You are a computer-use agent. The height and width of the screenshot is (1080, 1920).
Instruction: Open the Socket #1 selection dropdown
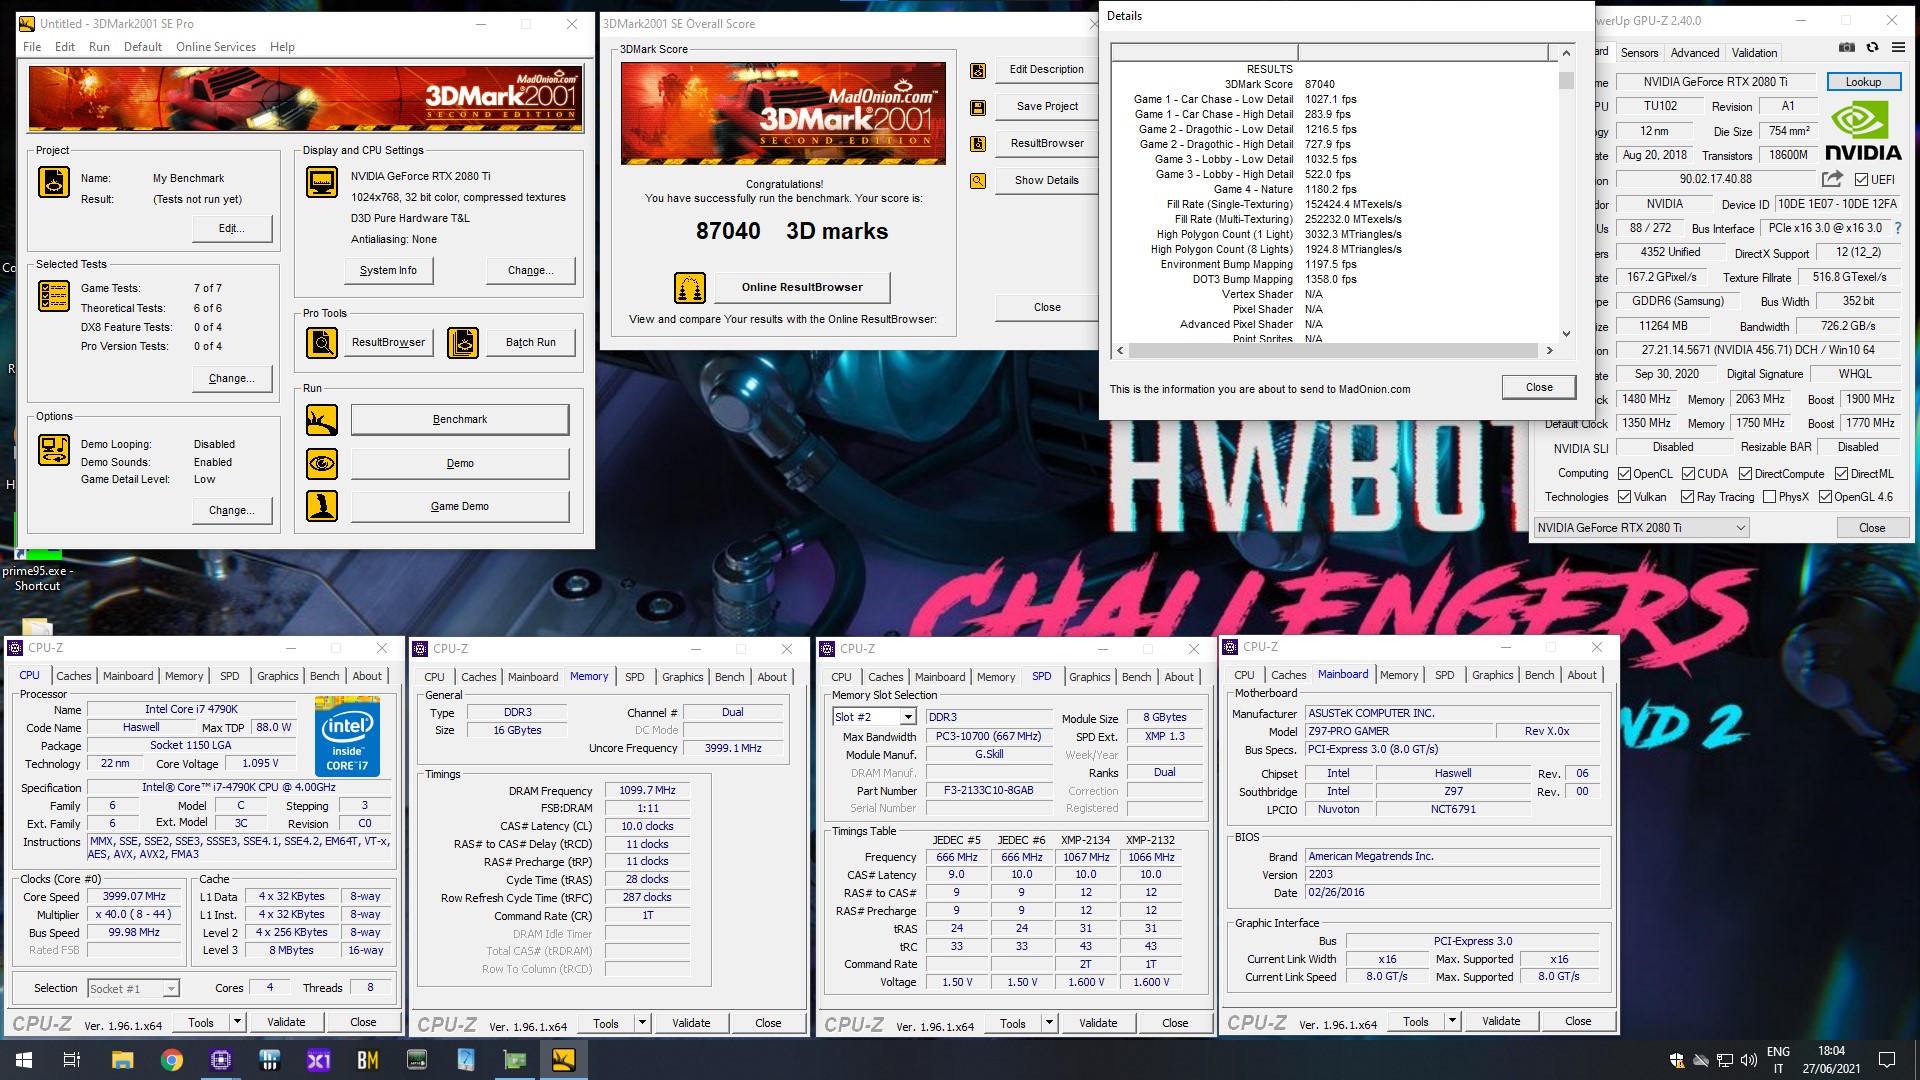(171, 989)
